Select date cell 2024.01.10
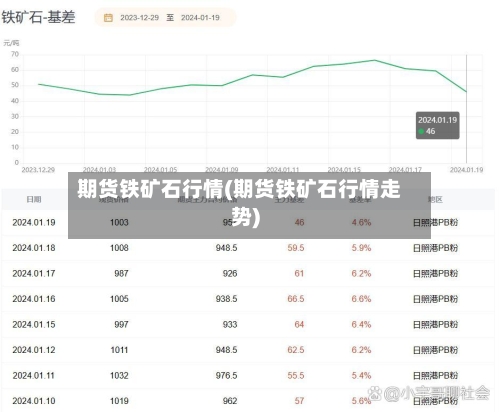The image size is (500, 412). [x=34, y=401]
